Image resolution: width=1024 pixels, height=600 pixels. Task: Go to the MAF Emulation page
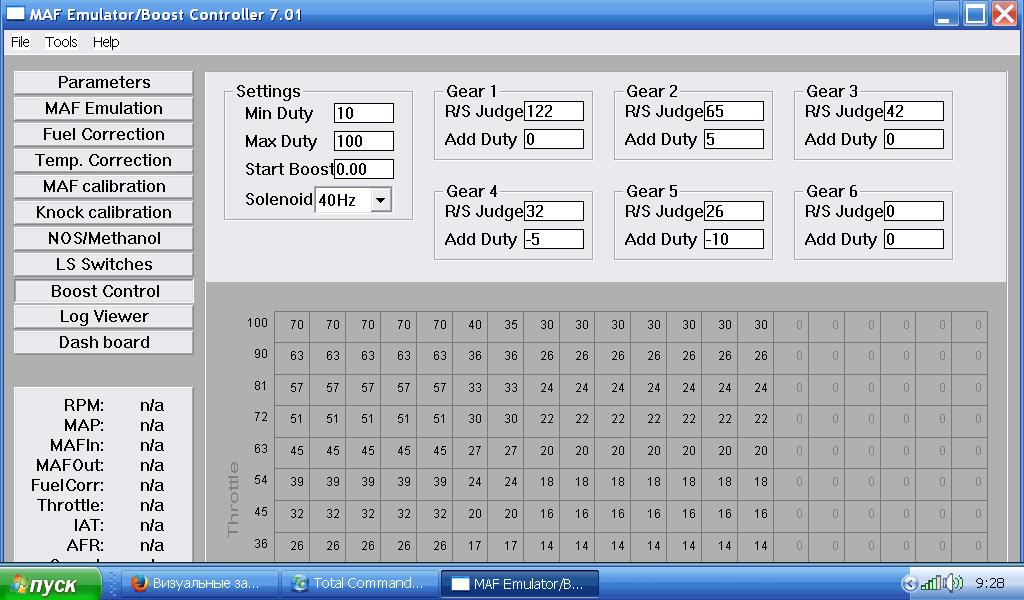tap(104, 108)
